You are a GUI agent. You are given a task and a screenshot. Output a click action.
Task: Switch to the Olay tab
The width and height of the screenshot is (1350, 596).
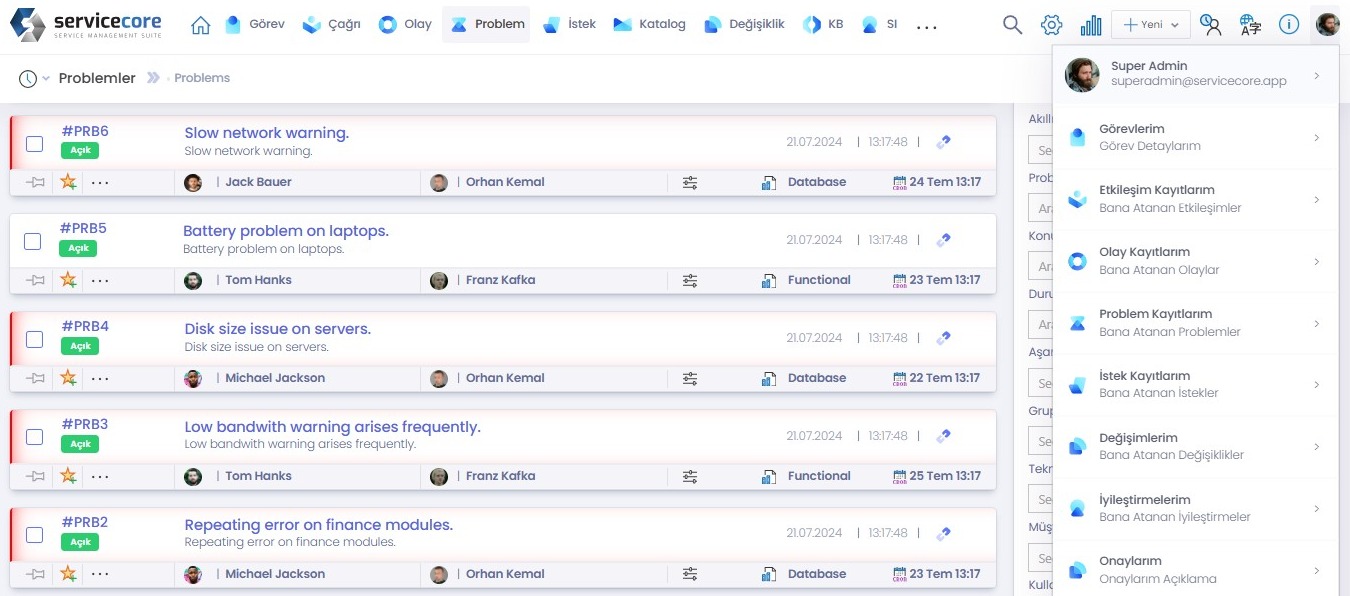point(405,24)
